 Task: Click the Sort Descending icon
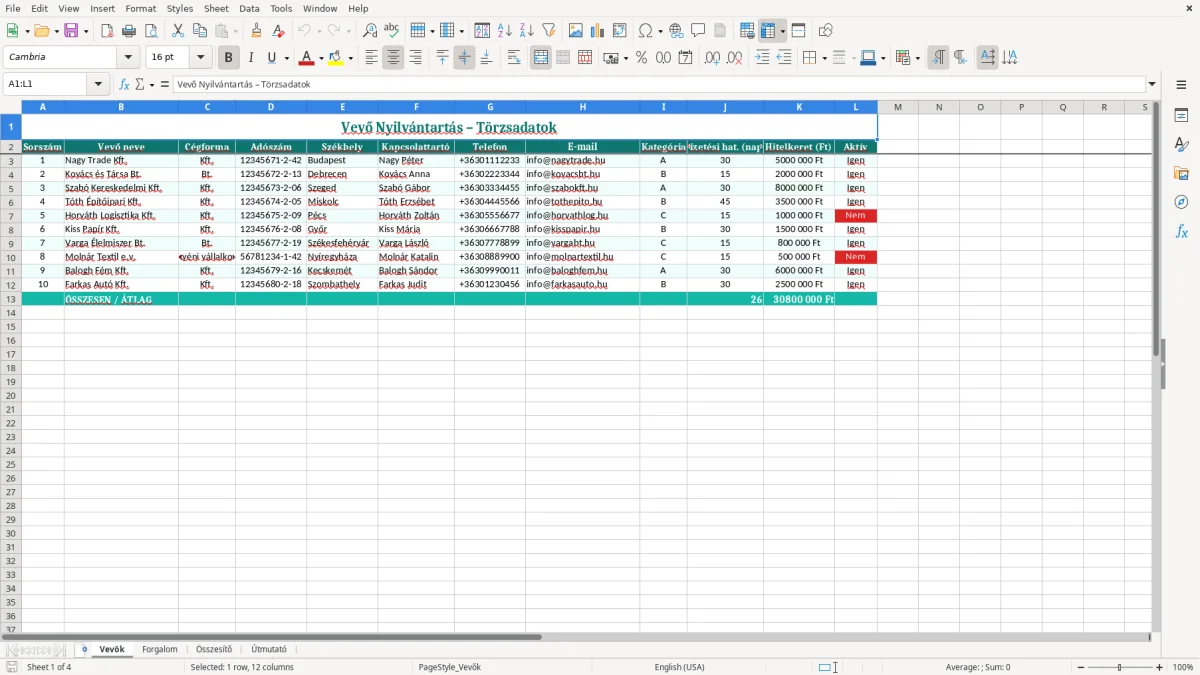pyautogui.click(x=526, y=31)
